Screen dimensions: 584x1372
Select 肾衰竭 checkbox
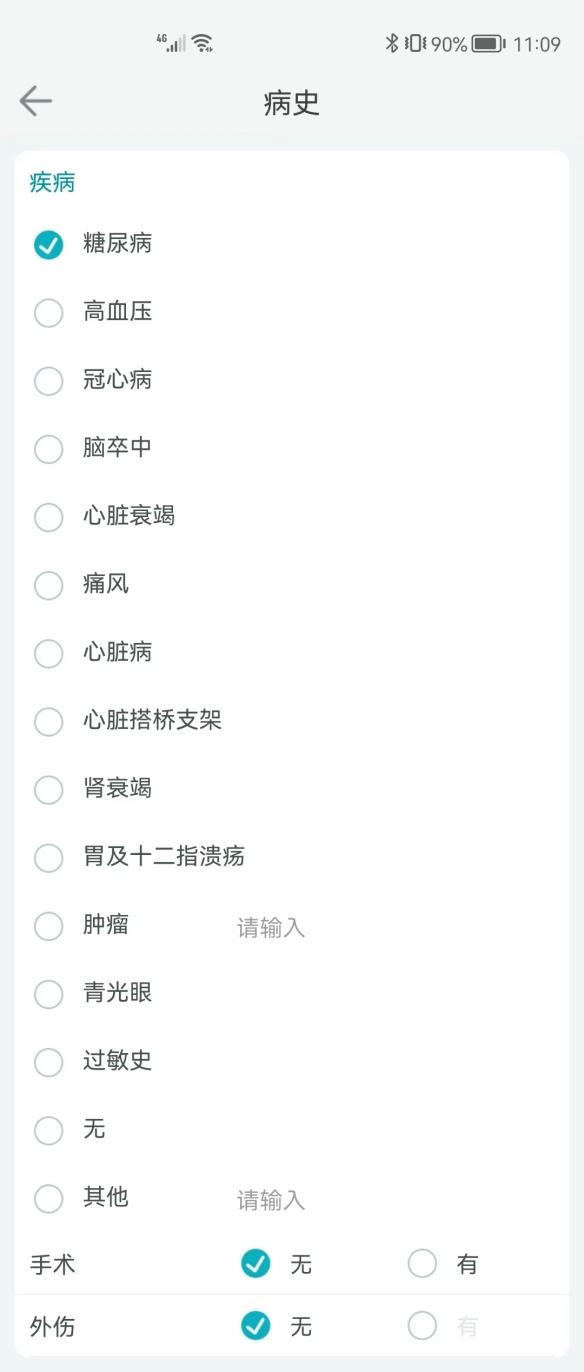click(48, 789)
